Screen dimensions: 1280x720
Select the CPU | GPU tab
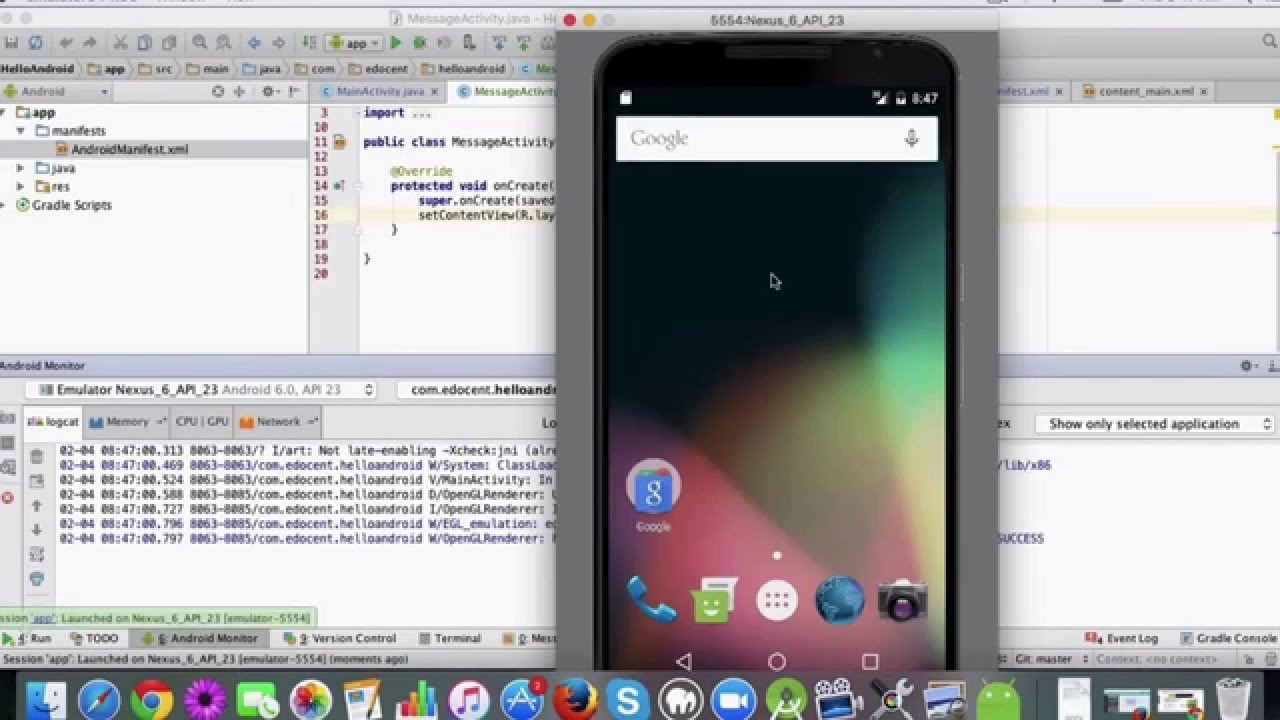202,422
